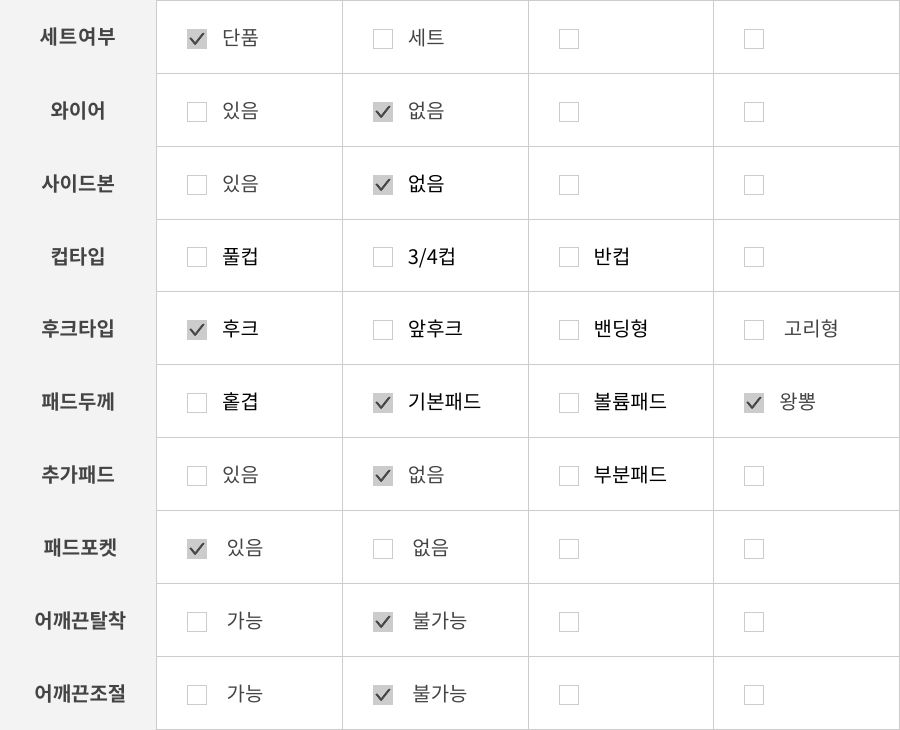The width and height of the screenshot is (900, 730).
Task: Tick 사이드본 있음 option
Action: [197, 185]
